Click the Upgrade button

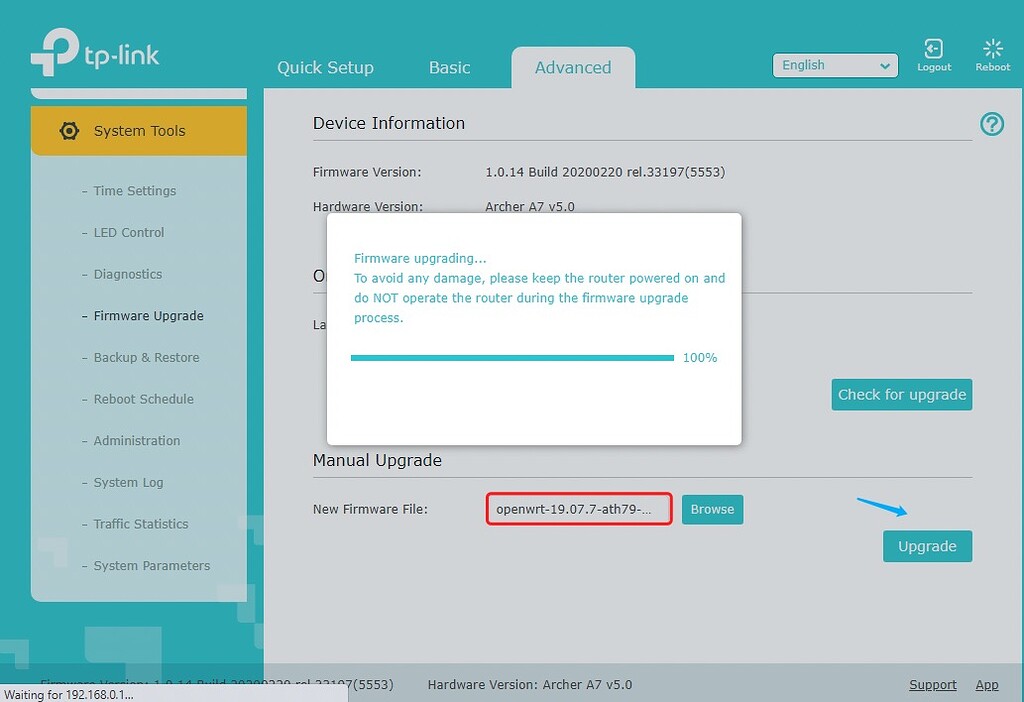927,546
